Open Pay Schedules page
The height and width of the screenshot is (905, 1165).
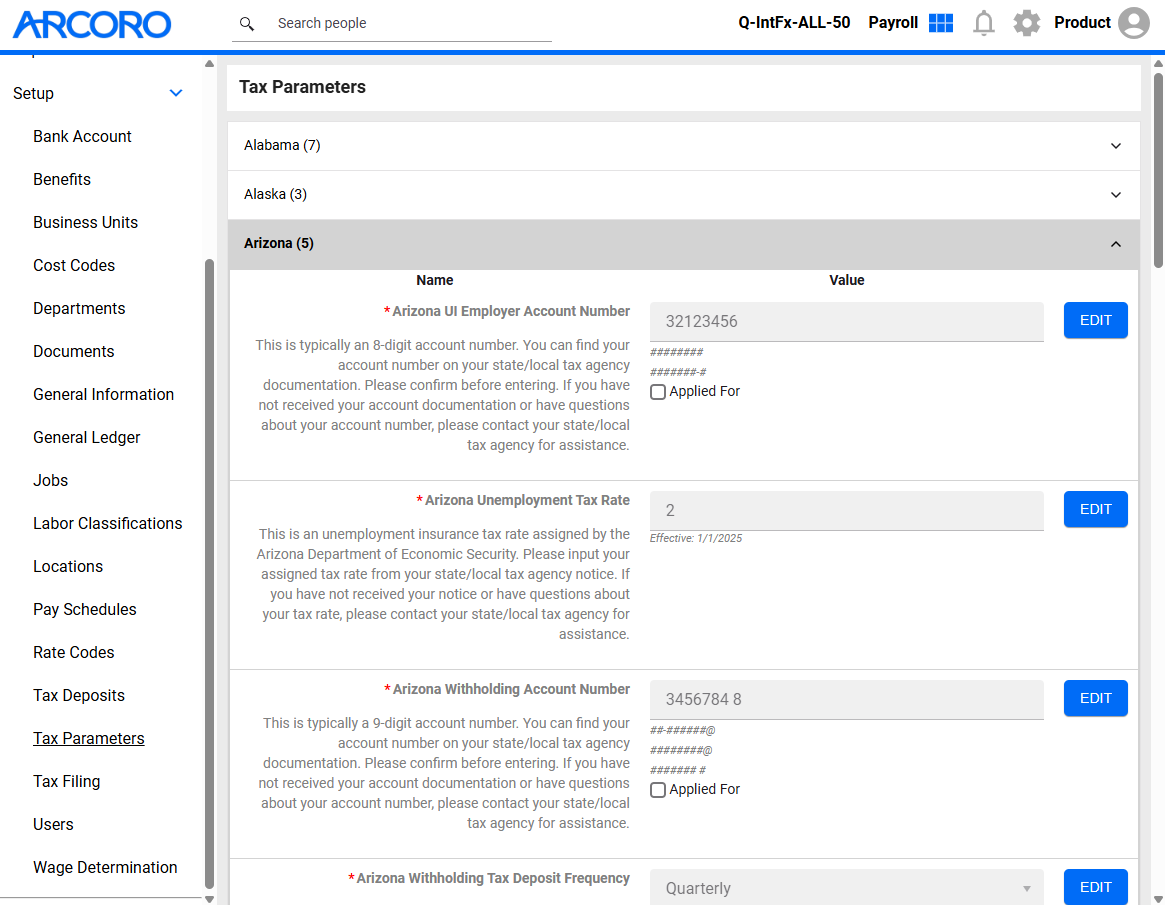click(85, 611)
